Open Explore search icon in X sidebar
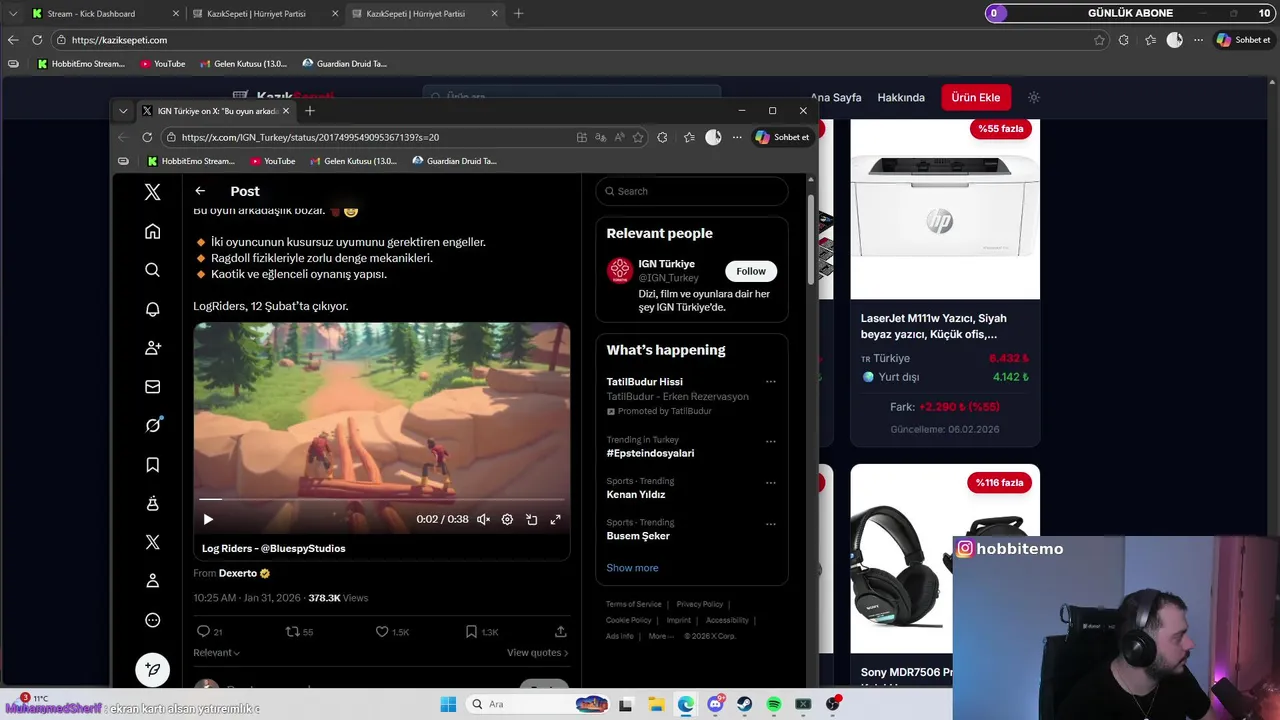This screenshot has width=1280, height=720. [x=152, y=270]
